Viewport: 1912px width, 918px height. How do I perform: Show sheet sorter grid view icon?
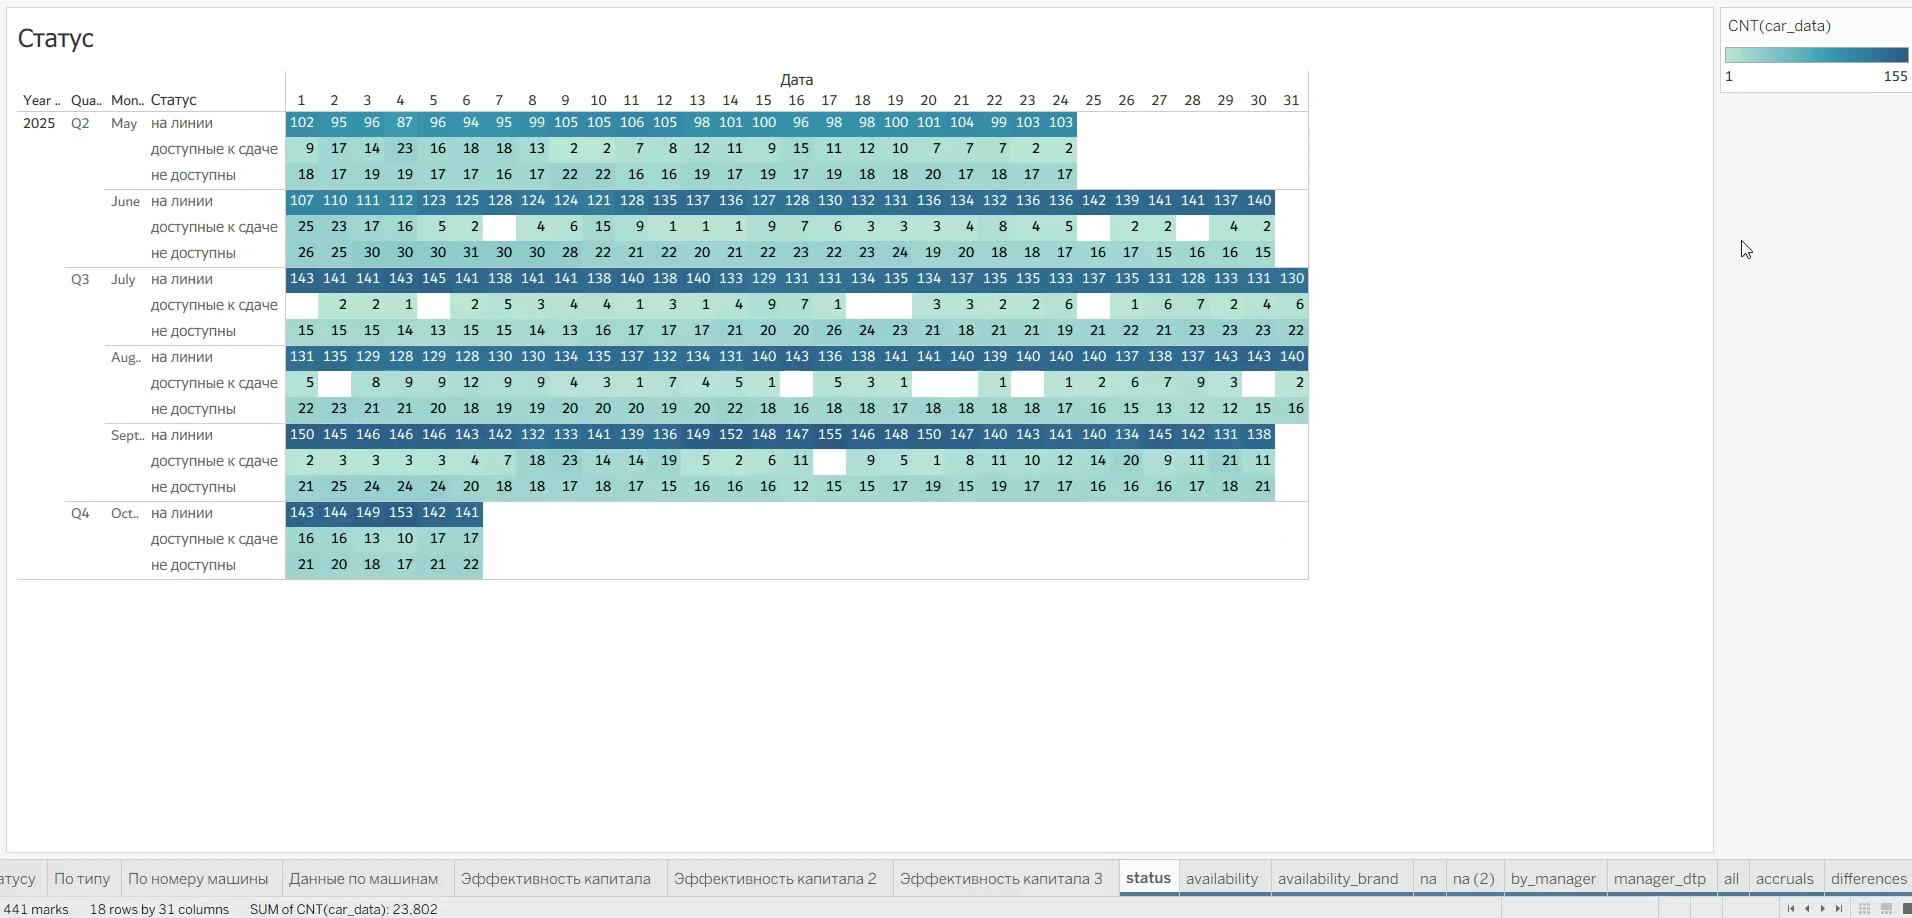tap(1865, 908)
